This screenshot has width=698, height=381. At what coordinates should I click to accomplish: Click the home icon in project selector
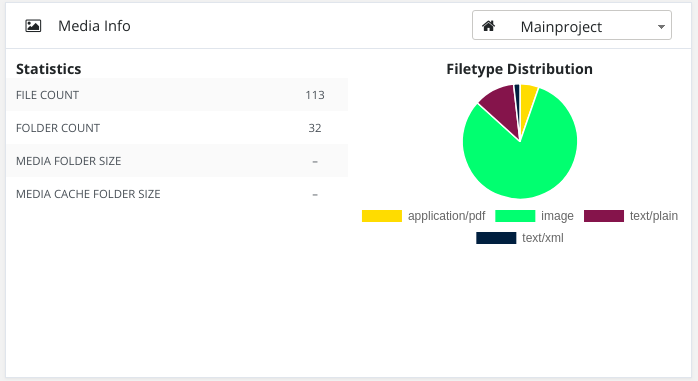click(488, 26)
